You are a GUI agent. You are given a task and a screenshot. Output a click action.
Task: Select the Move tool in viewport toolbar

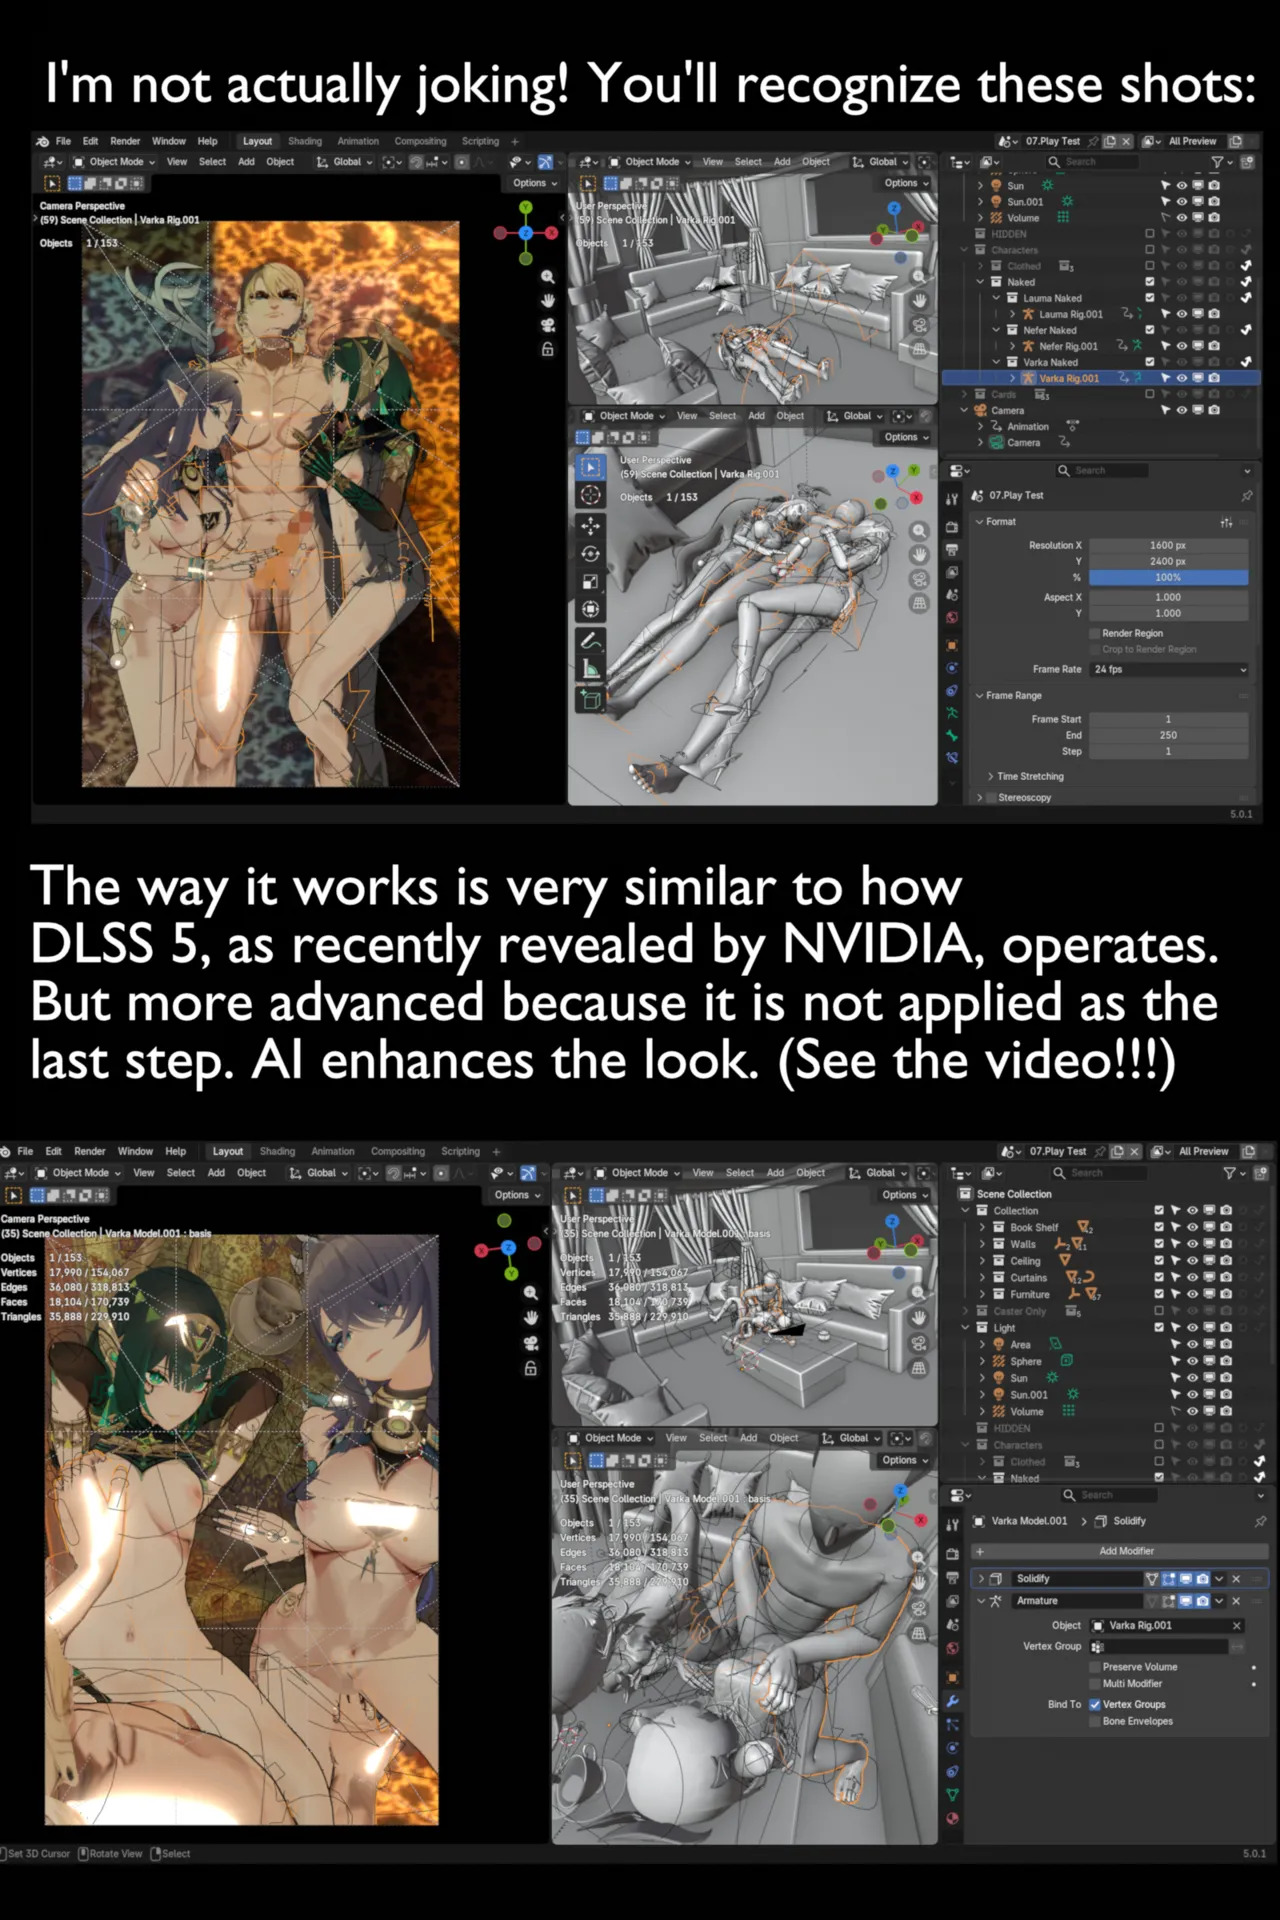(591, 525)
